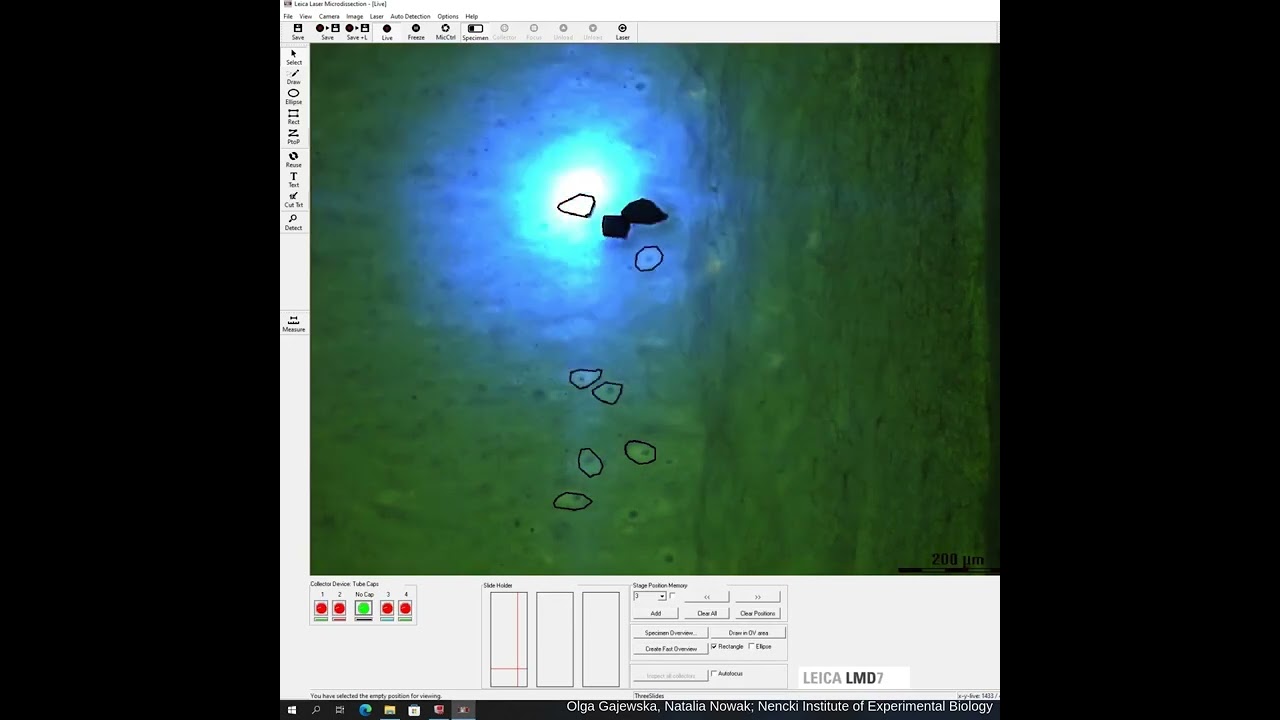Open MicCtrl microscope control

point(446,32)
